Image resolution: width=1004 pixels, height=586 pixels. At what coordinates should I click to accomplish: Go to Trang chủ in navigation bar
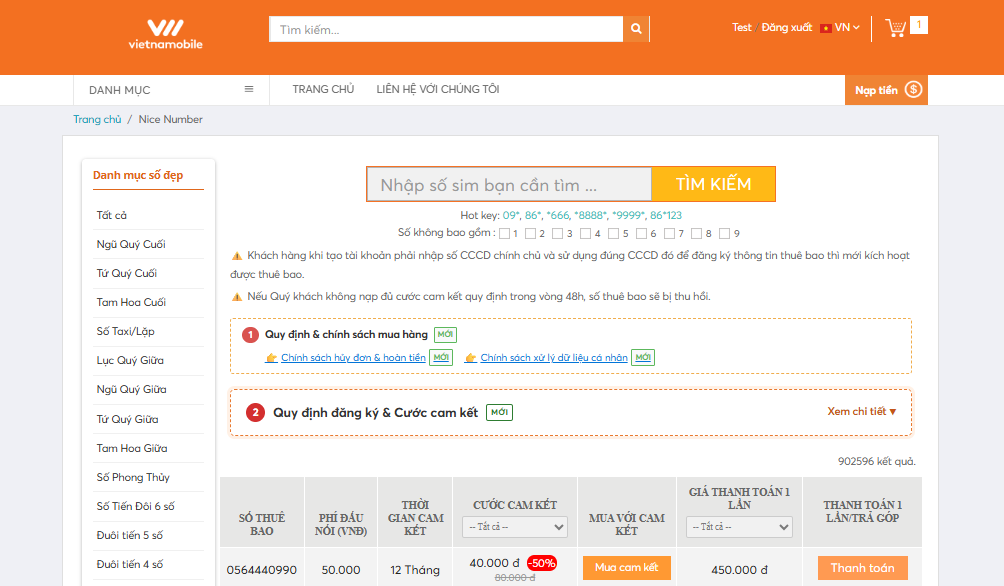pyautogui.click(x=323, y=90)
